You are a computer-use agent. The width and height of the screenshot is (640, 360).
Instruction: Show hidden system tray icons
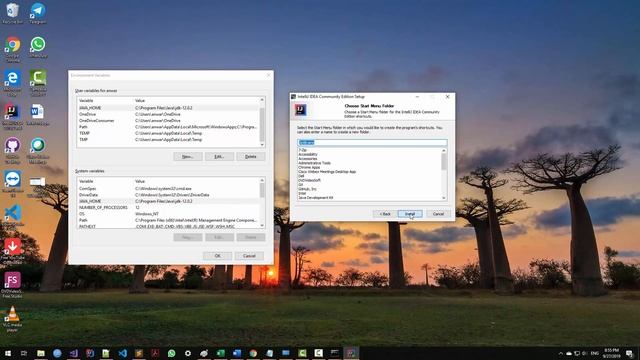click(560, 353)
